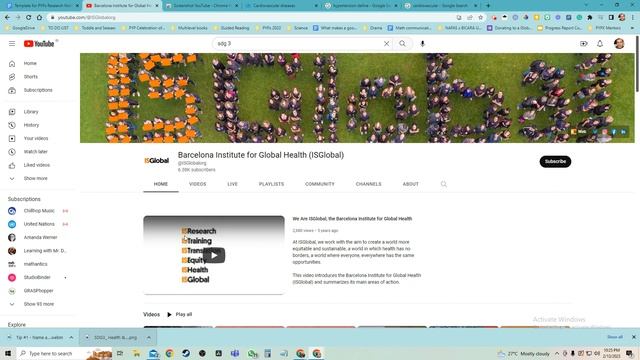
Task: Switch to the Playlists channel tab
Action: [x=271, y=184]
